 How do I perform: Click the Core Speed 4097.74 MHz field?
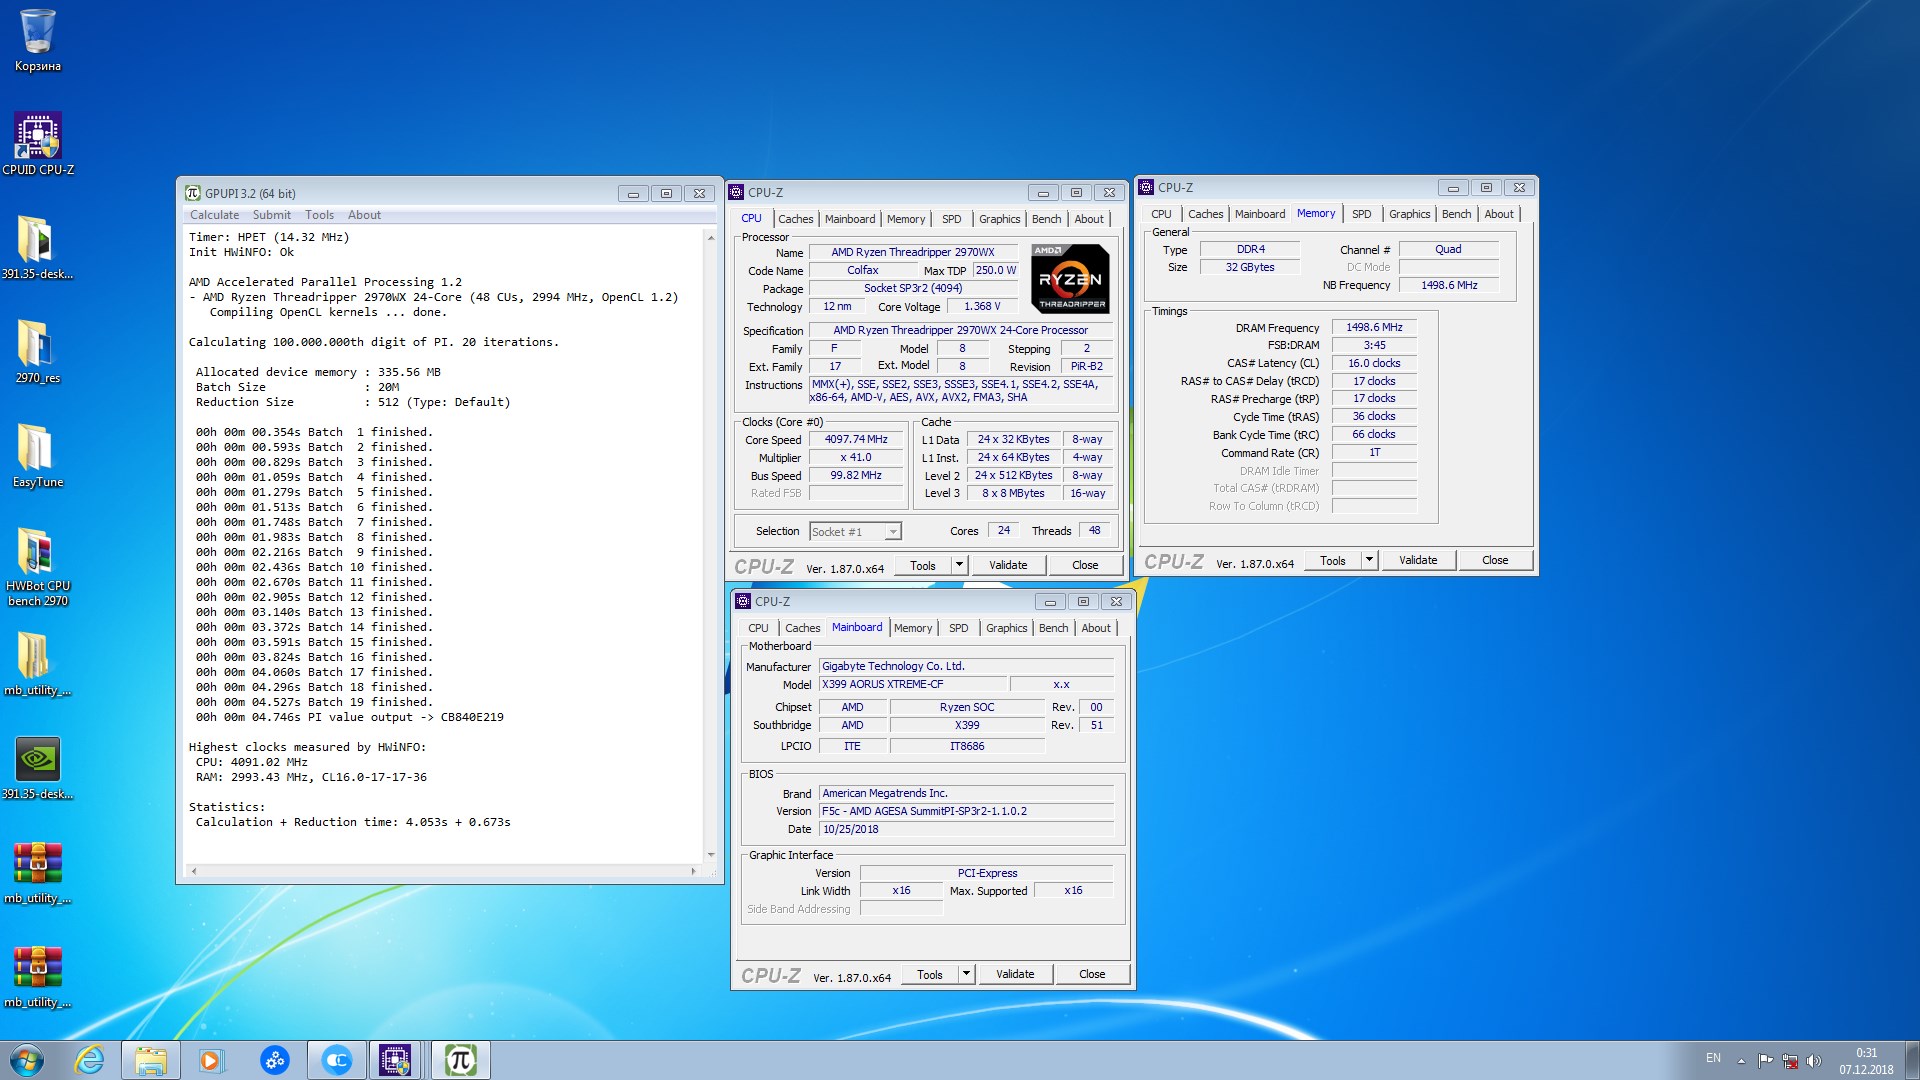(x=856, y=440)
